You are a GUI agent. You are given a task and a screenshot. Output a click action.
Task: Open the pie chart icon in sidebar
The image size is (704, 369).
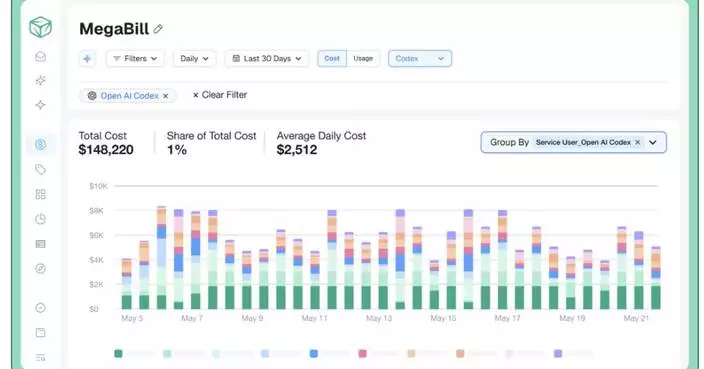click(x=40, y=219)
